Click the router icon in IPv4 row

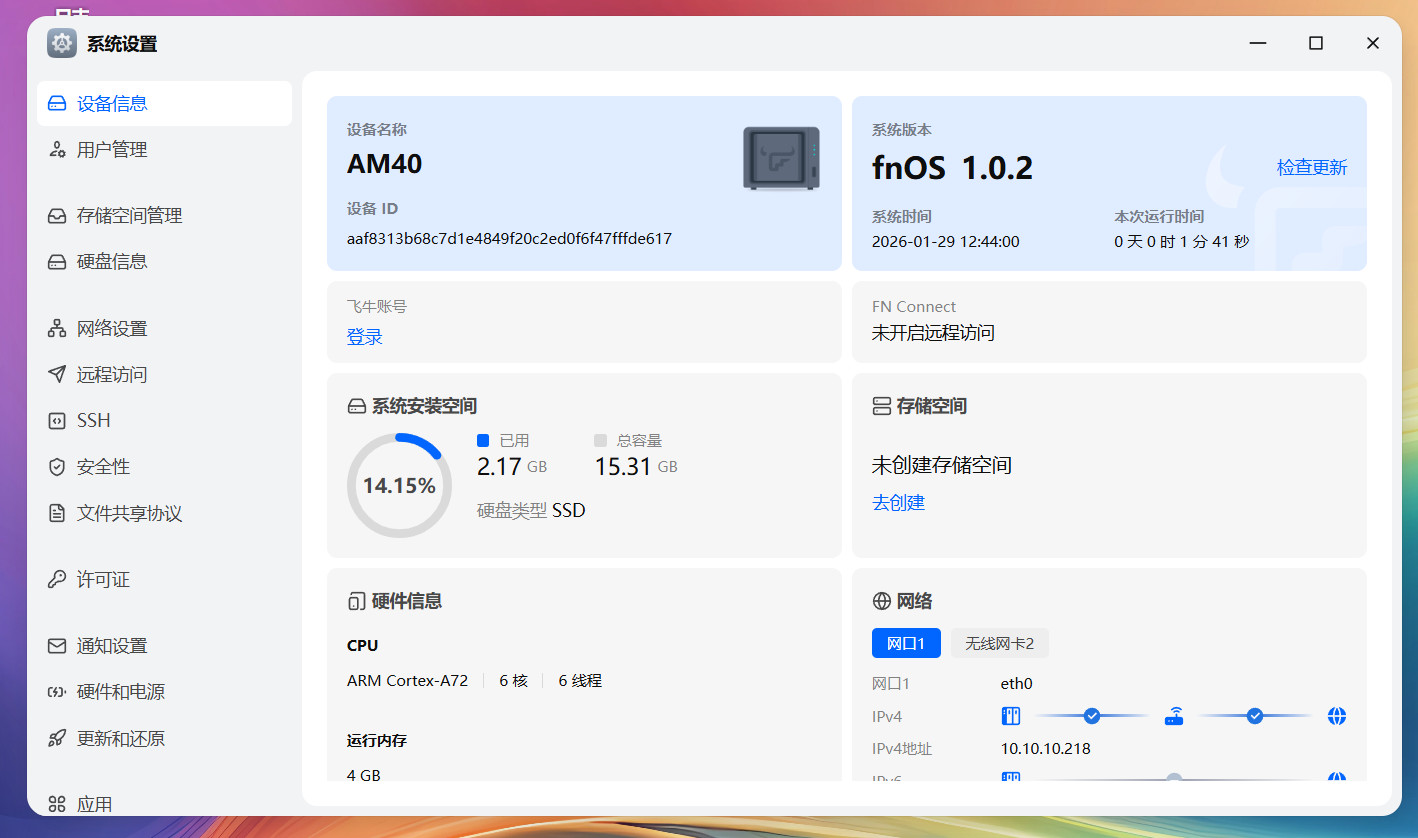pos(1174,716)
